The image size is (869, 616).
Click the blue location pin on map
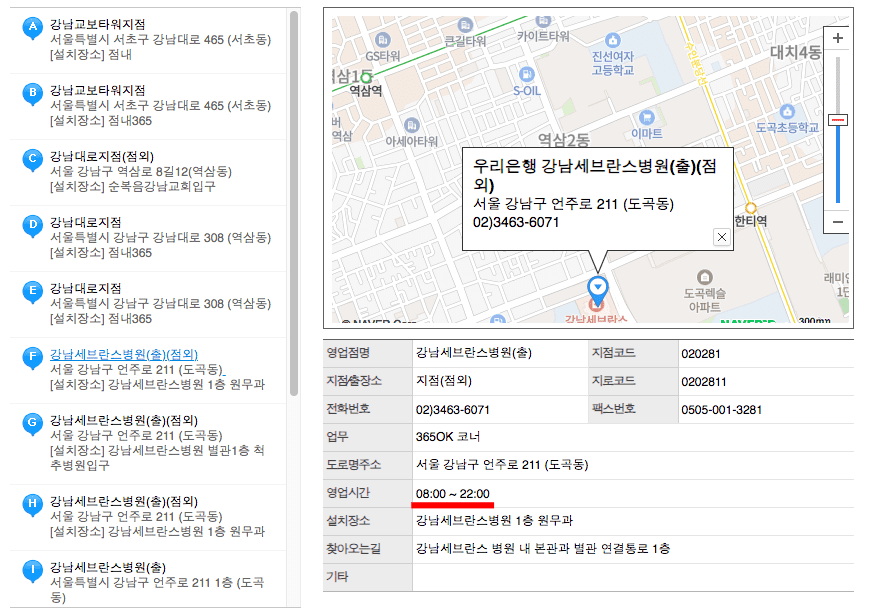tap(597, 289)
